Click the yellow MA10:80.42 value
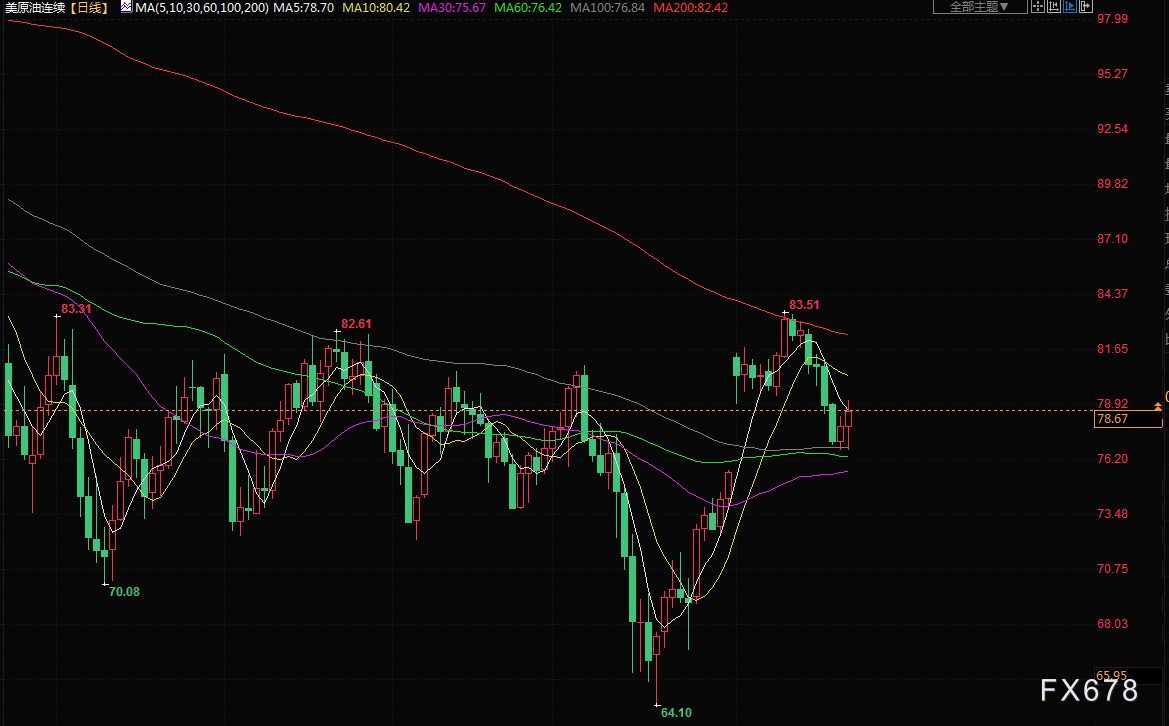The width and height of the screenshot is (1169, 726). 376,7
